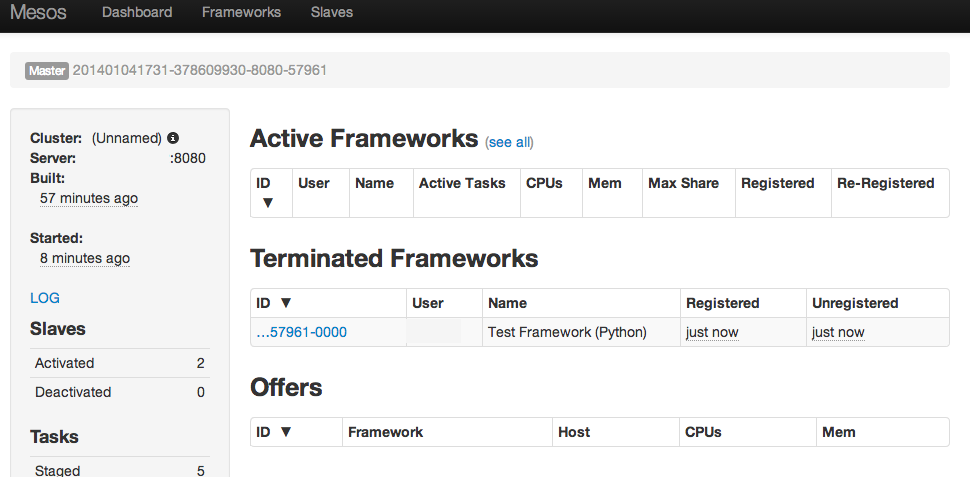Sort active frameworks by Active Tasks

tap(462, 183)
